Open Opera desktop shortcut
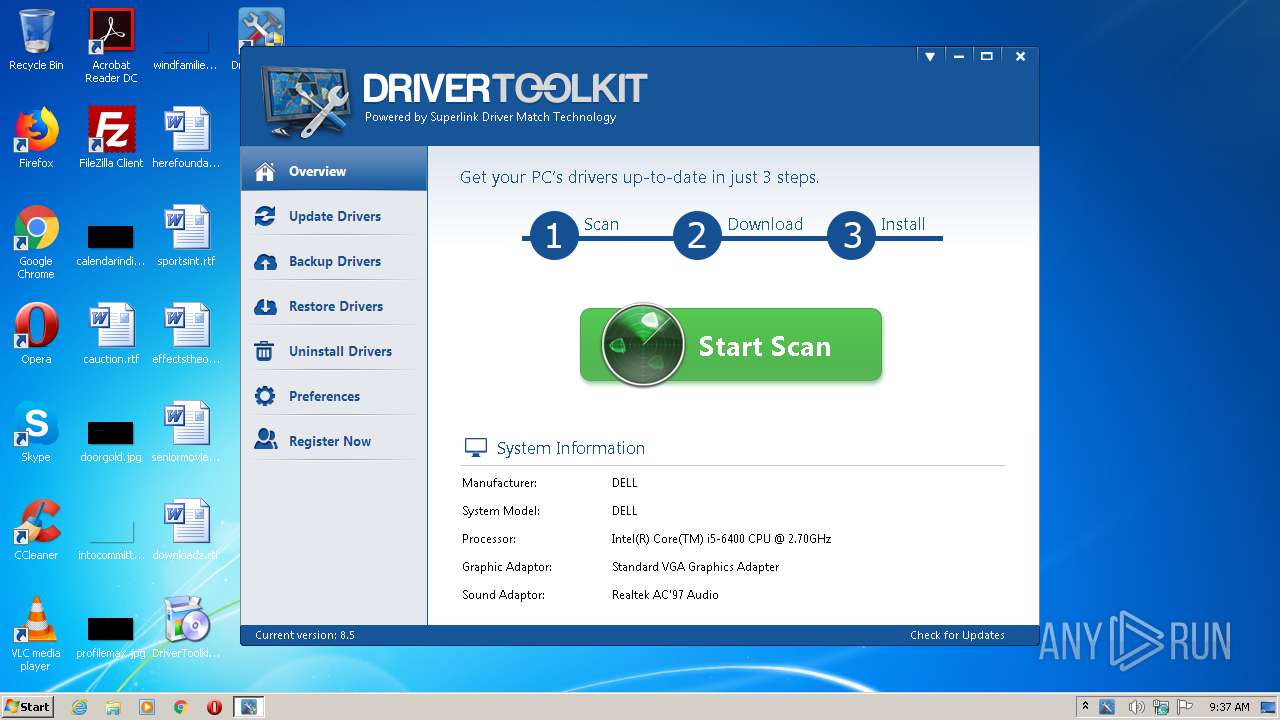The image size is (1280, 720). tap(36, 334)
